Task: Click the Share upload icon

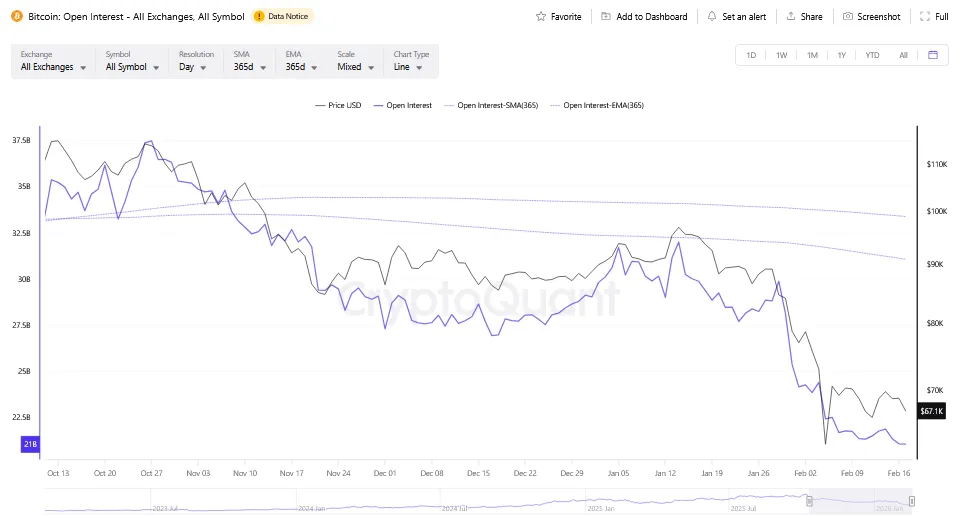Action: [791, 17]
